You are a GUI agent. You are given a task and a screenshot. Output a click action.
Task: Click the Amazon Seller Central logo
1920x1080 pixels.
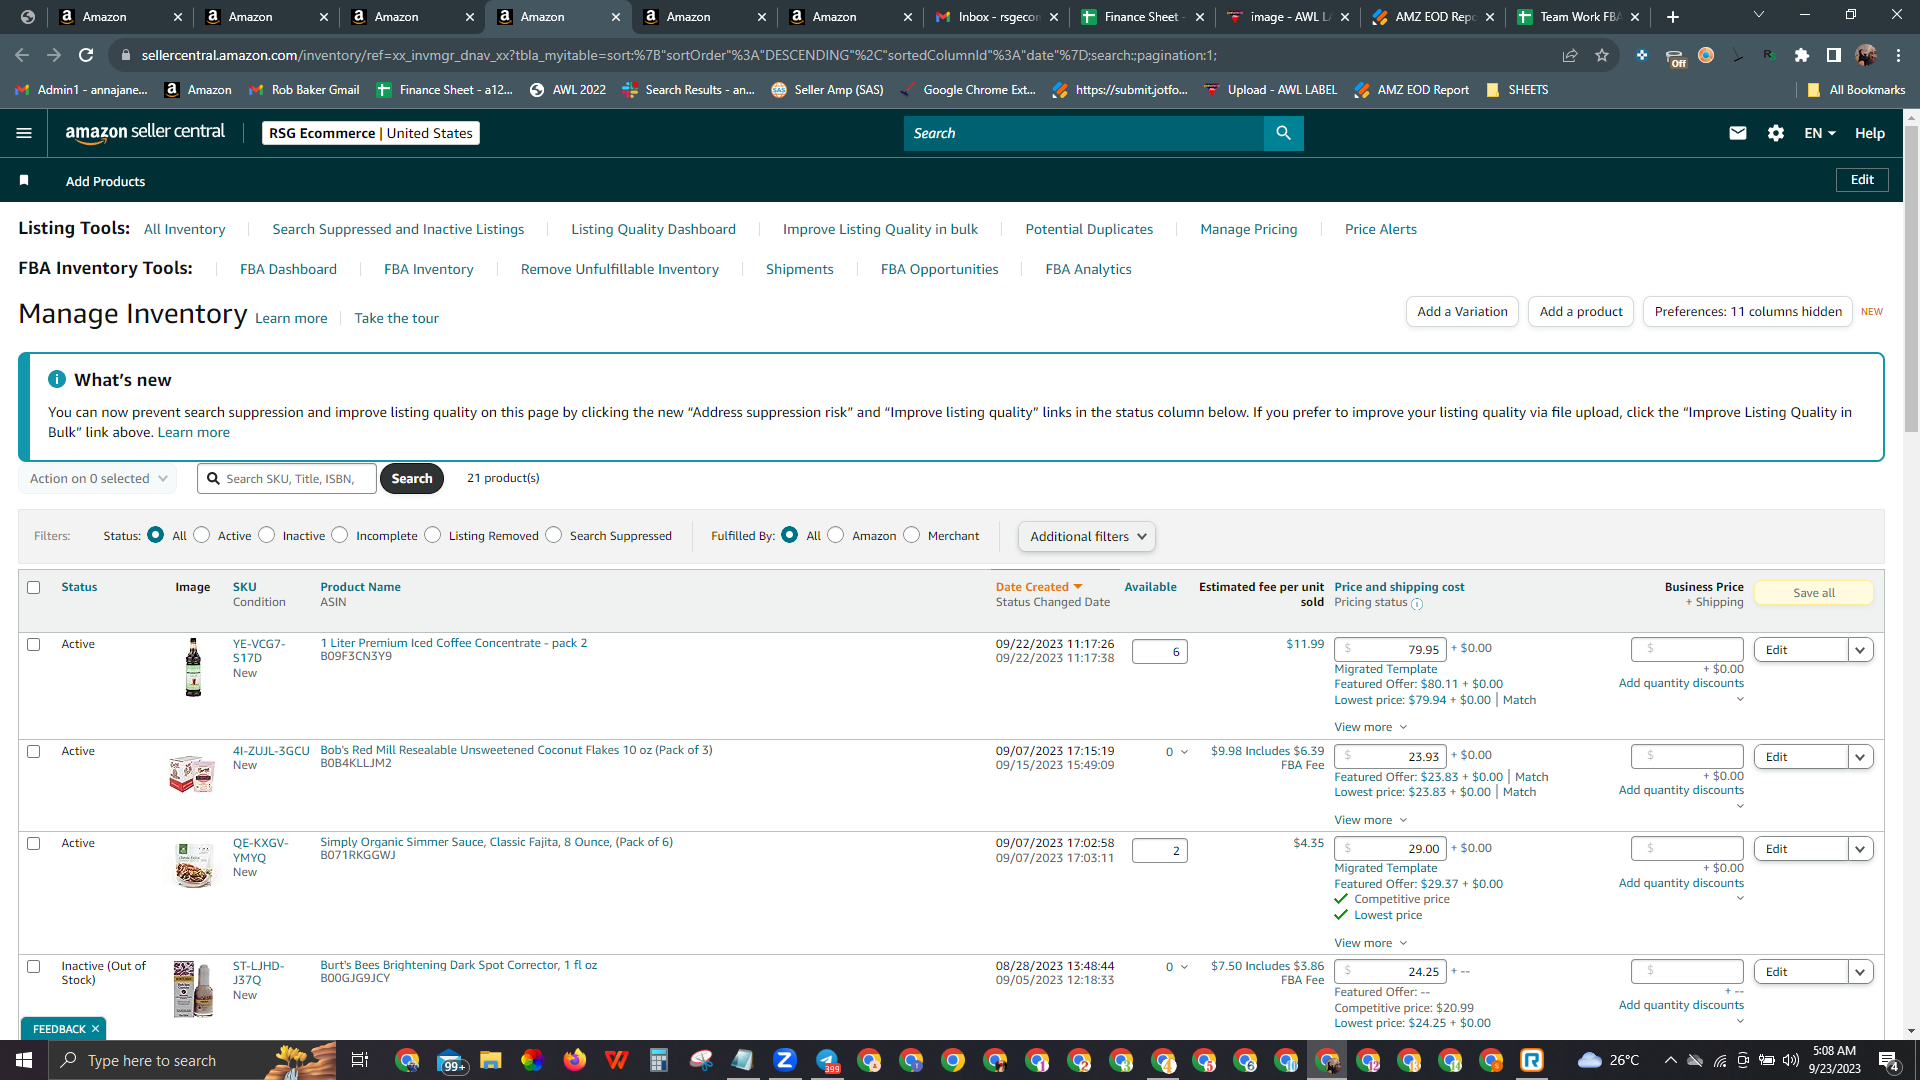coord(145,133)
